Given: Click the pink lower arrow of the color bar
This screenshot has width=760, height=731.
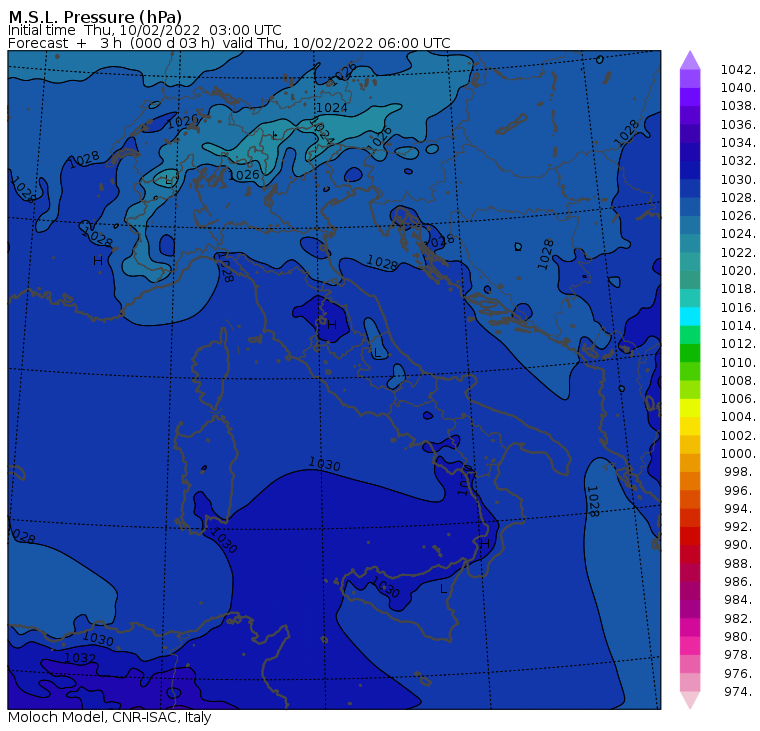Looking at the screenshot, I should coord(690,700).
